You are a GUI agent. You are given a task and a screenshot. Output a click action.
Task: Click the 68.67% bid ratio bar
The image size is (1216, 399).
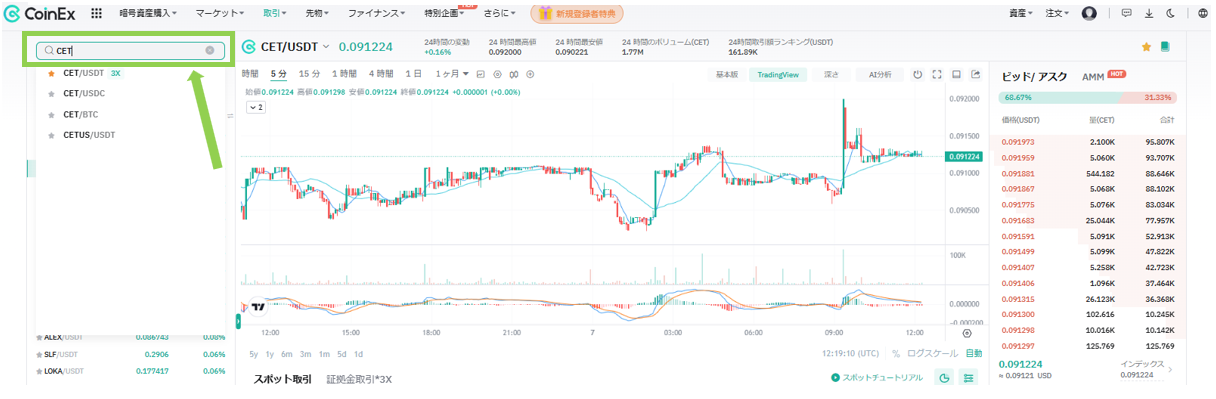[1060, 98]
